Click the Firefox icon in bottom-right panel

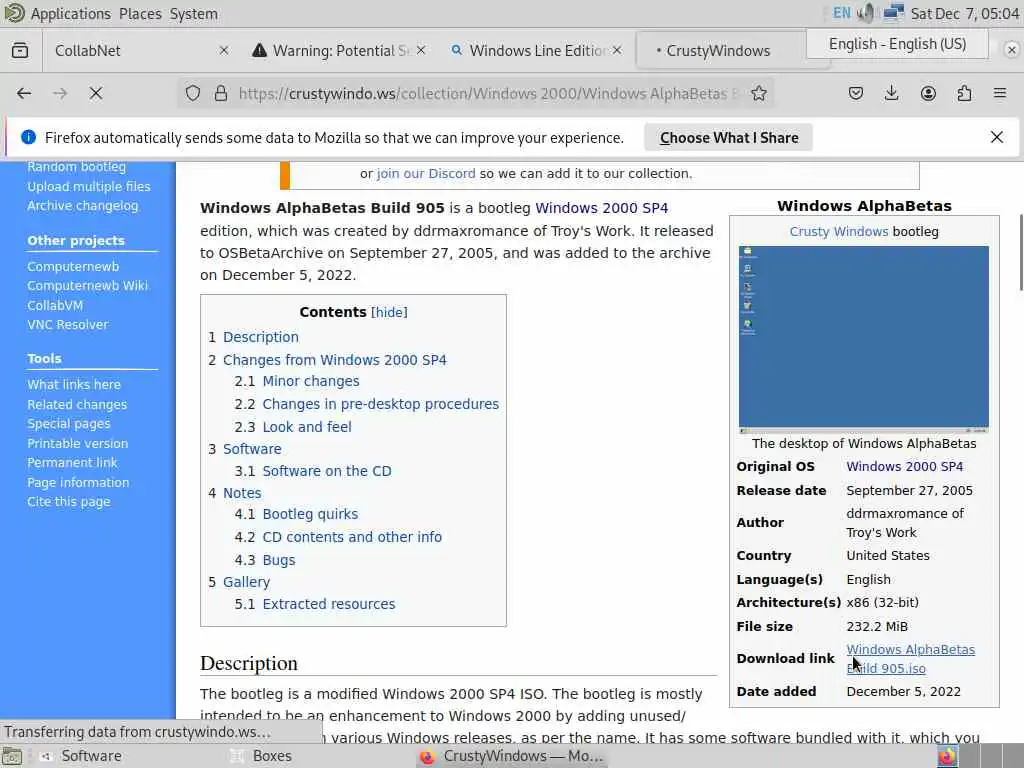947,756
